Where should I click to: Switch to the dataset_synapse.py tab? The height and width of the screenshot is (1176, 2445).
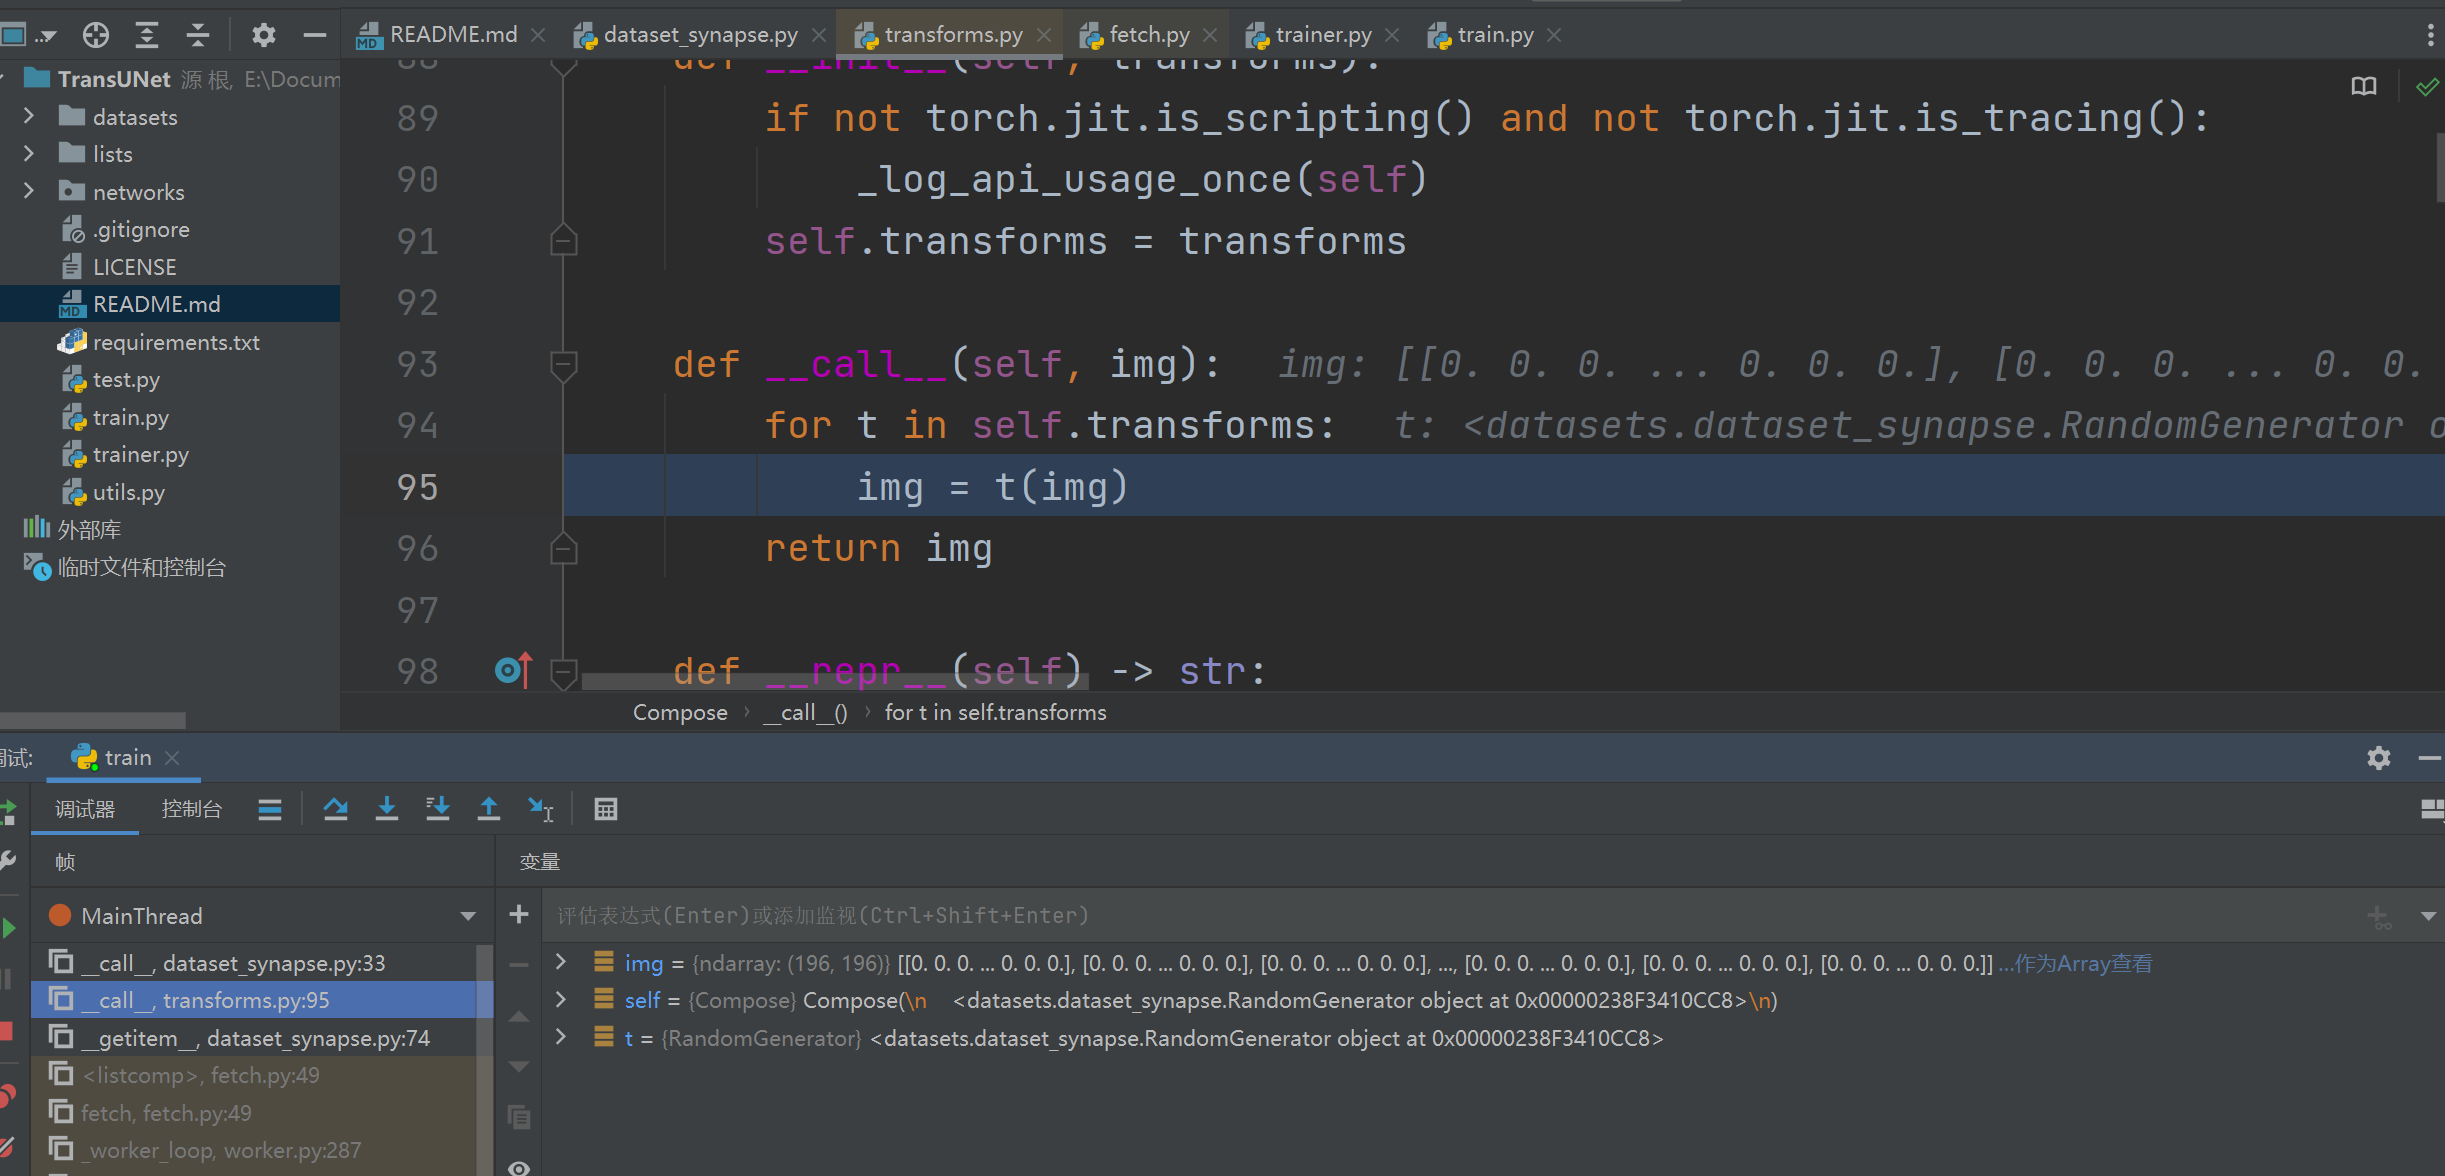click(x=700, y=35)
